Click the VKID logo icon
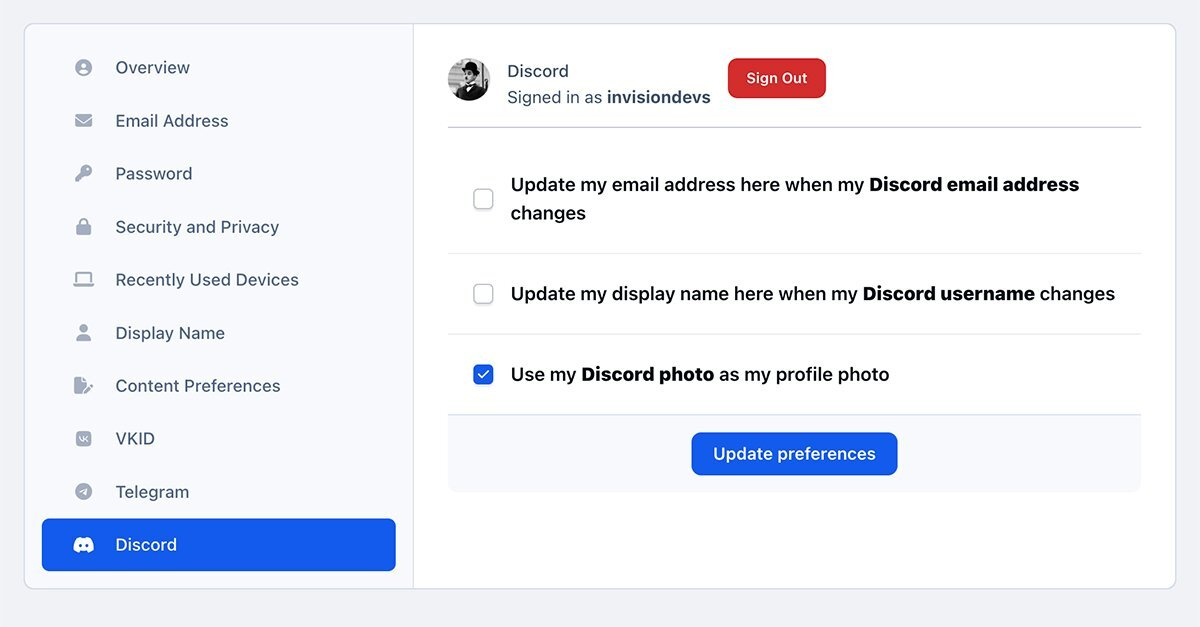Image resolution: width=1200 pixels, height=627 pixels. [84, 439]
